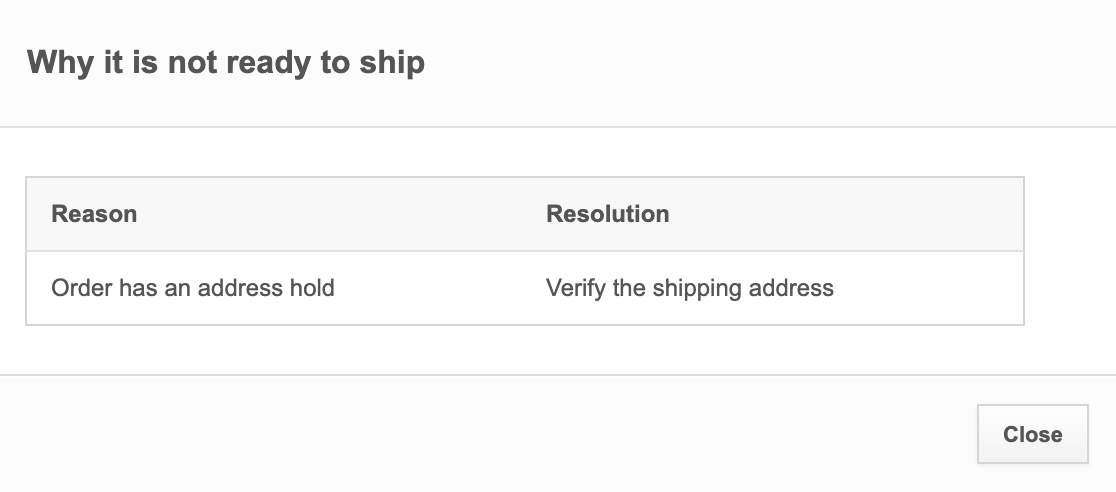Select the Reason column header

(94, 214)
